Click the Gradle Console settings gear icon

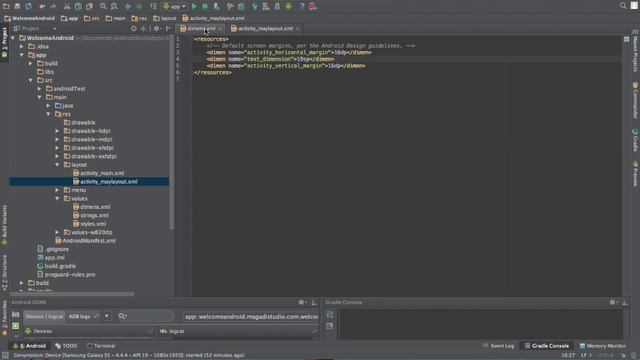[613, 302]
